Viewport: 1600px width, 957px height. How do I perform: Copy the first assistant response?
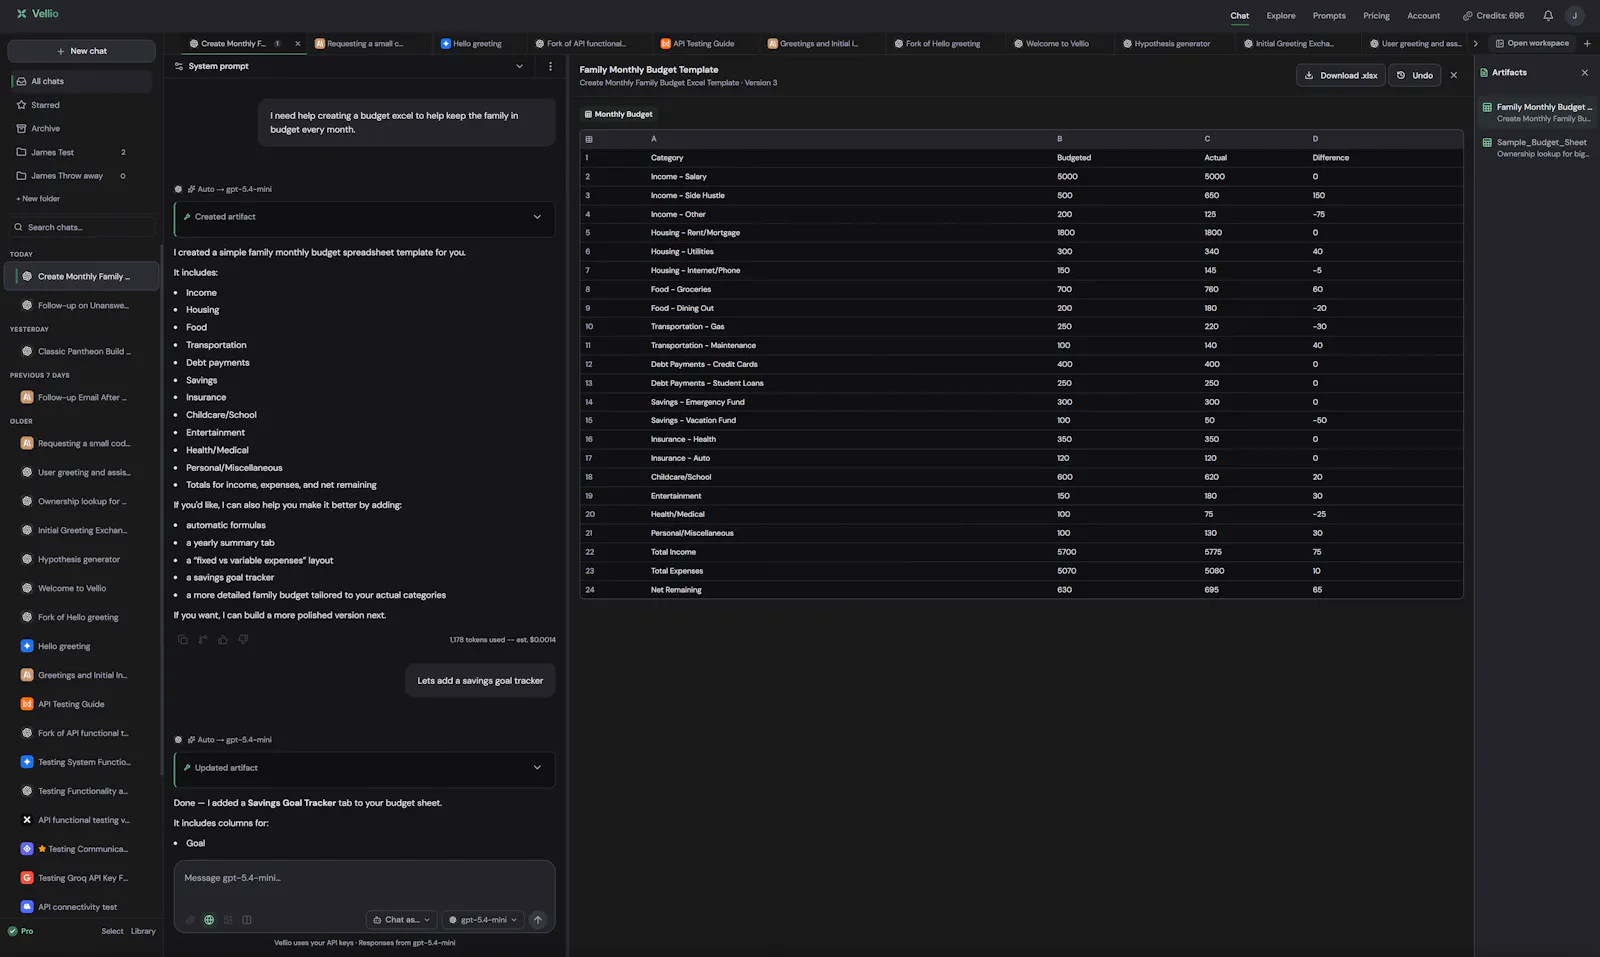(182, 640)
